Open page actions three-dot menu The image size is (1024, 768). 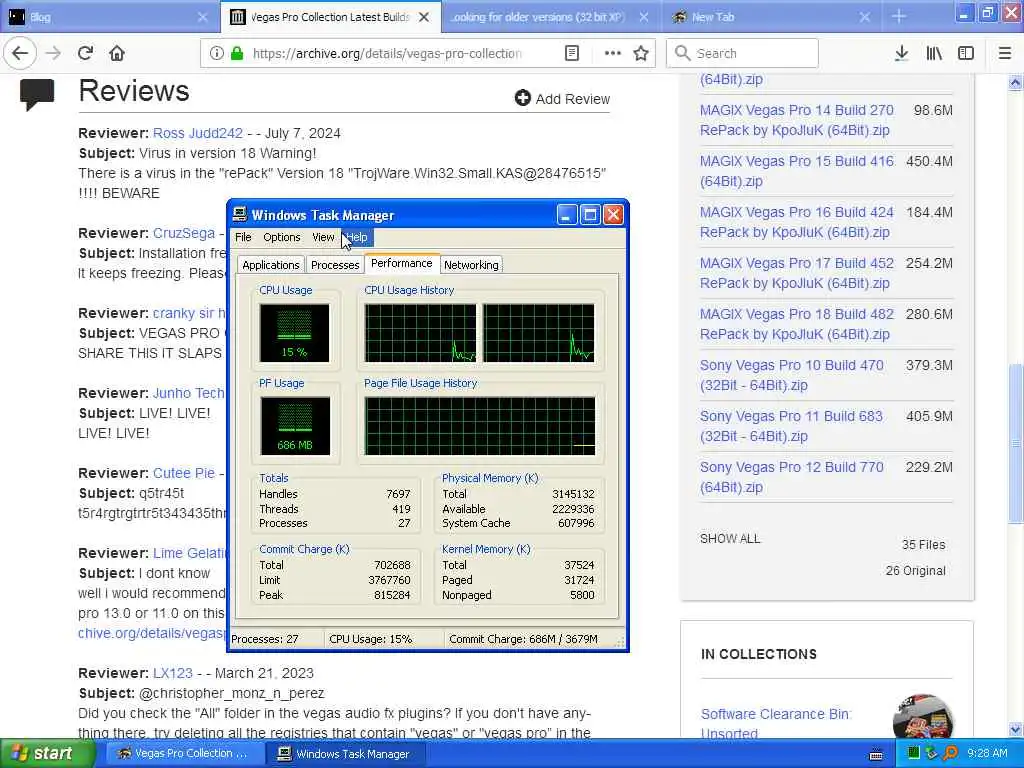pyautogui.click(x=613, y=53)
